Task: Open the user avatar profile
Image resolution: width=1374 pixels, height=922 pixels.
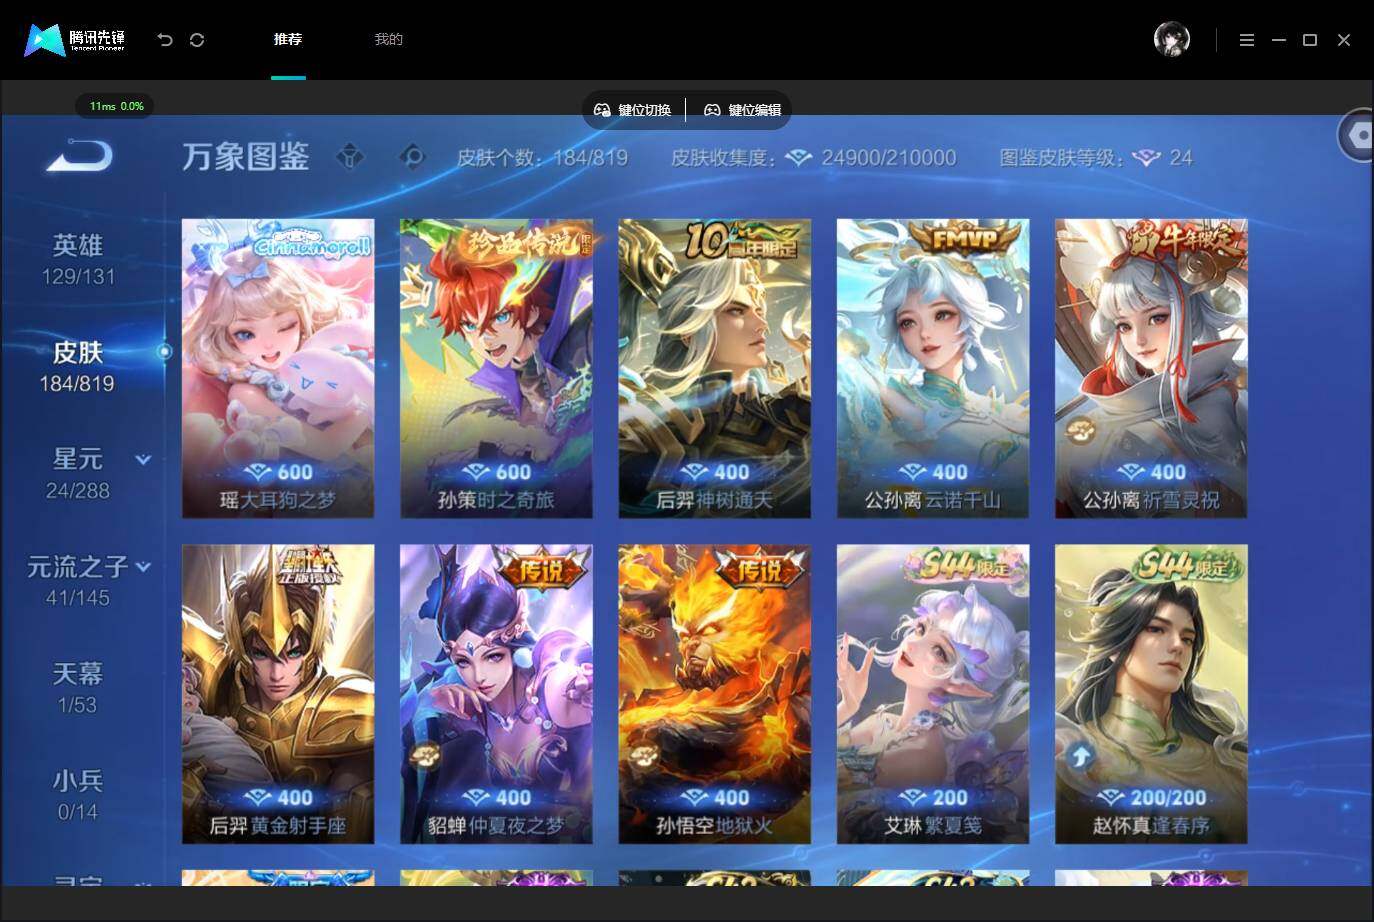Action: [x=1172, y=39]
